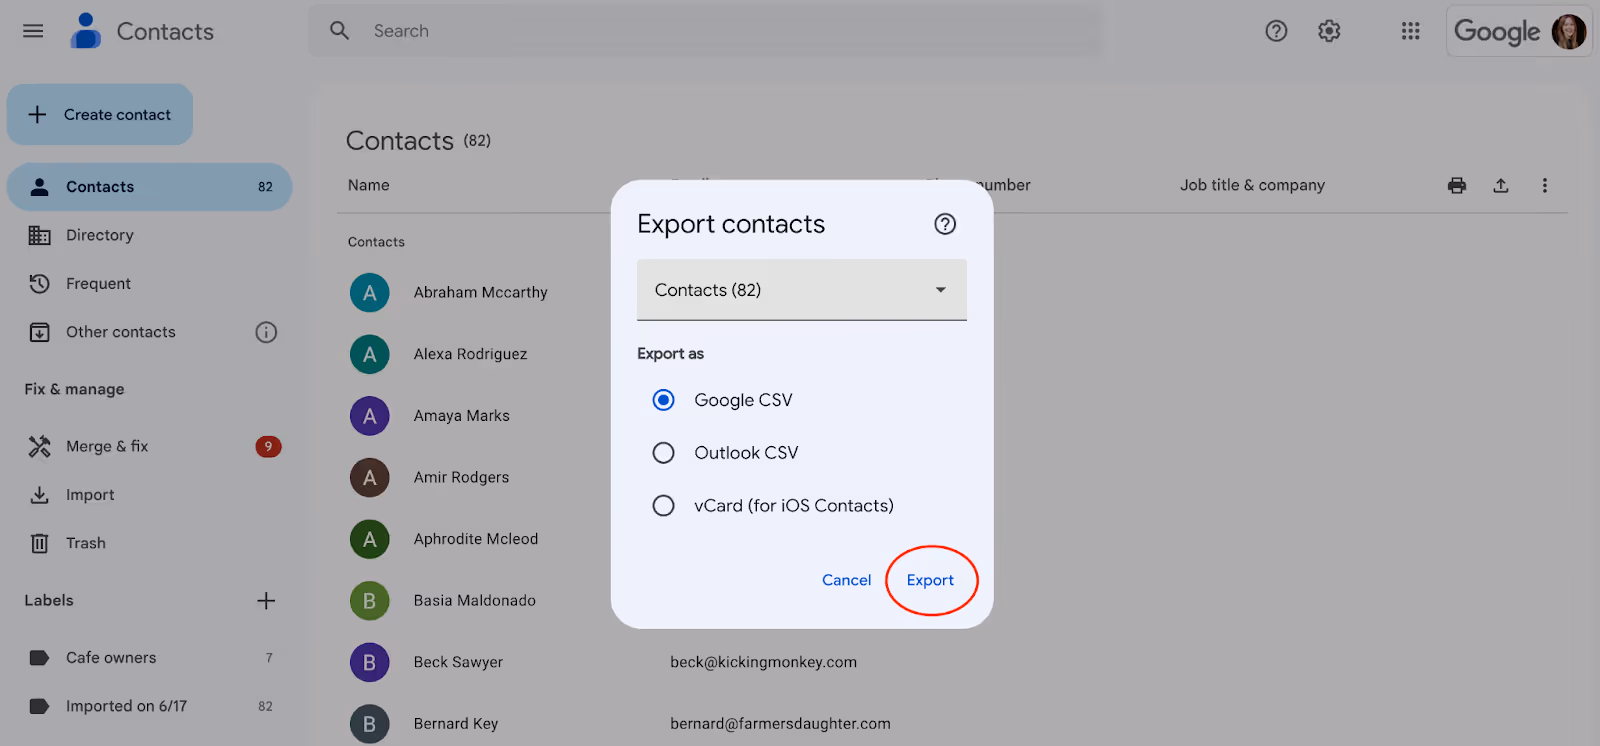Click the Other contacts info icon
This screenshot has width=1600, height=746.
click(x=266, y=332)
